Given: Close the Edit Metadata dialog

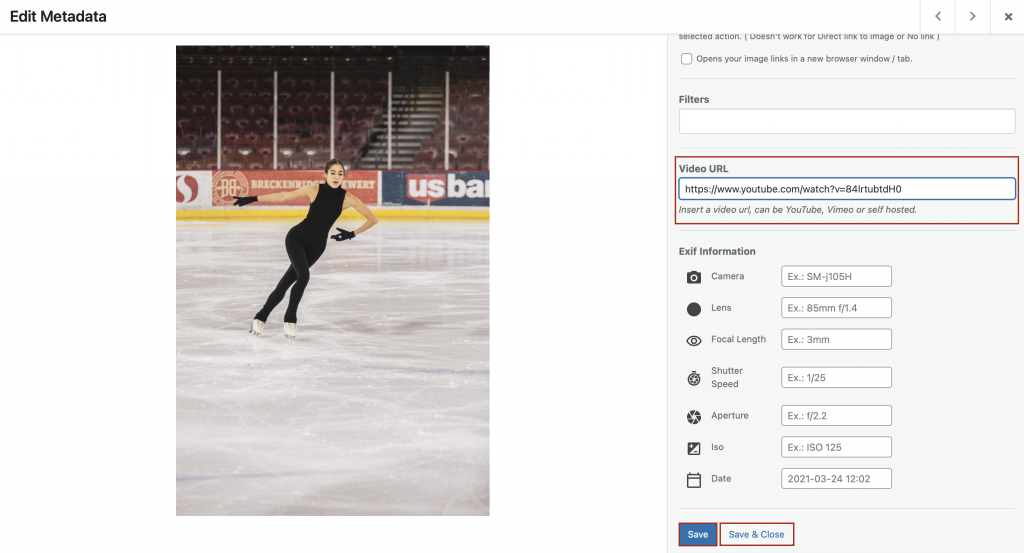Looking at the screenshot, I should click(x=1008, y=16).
